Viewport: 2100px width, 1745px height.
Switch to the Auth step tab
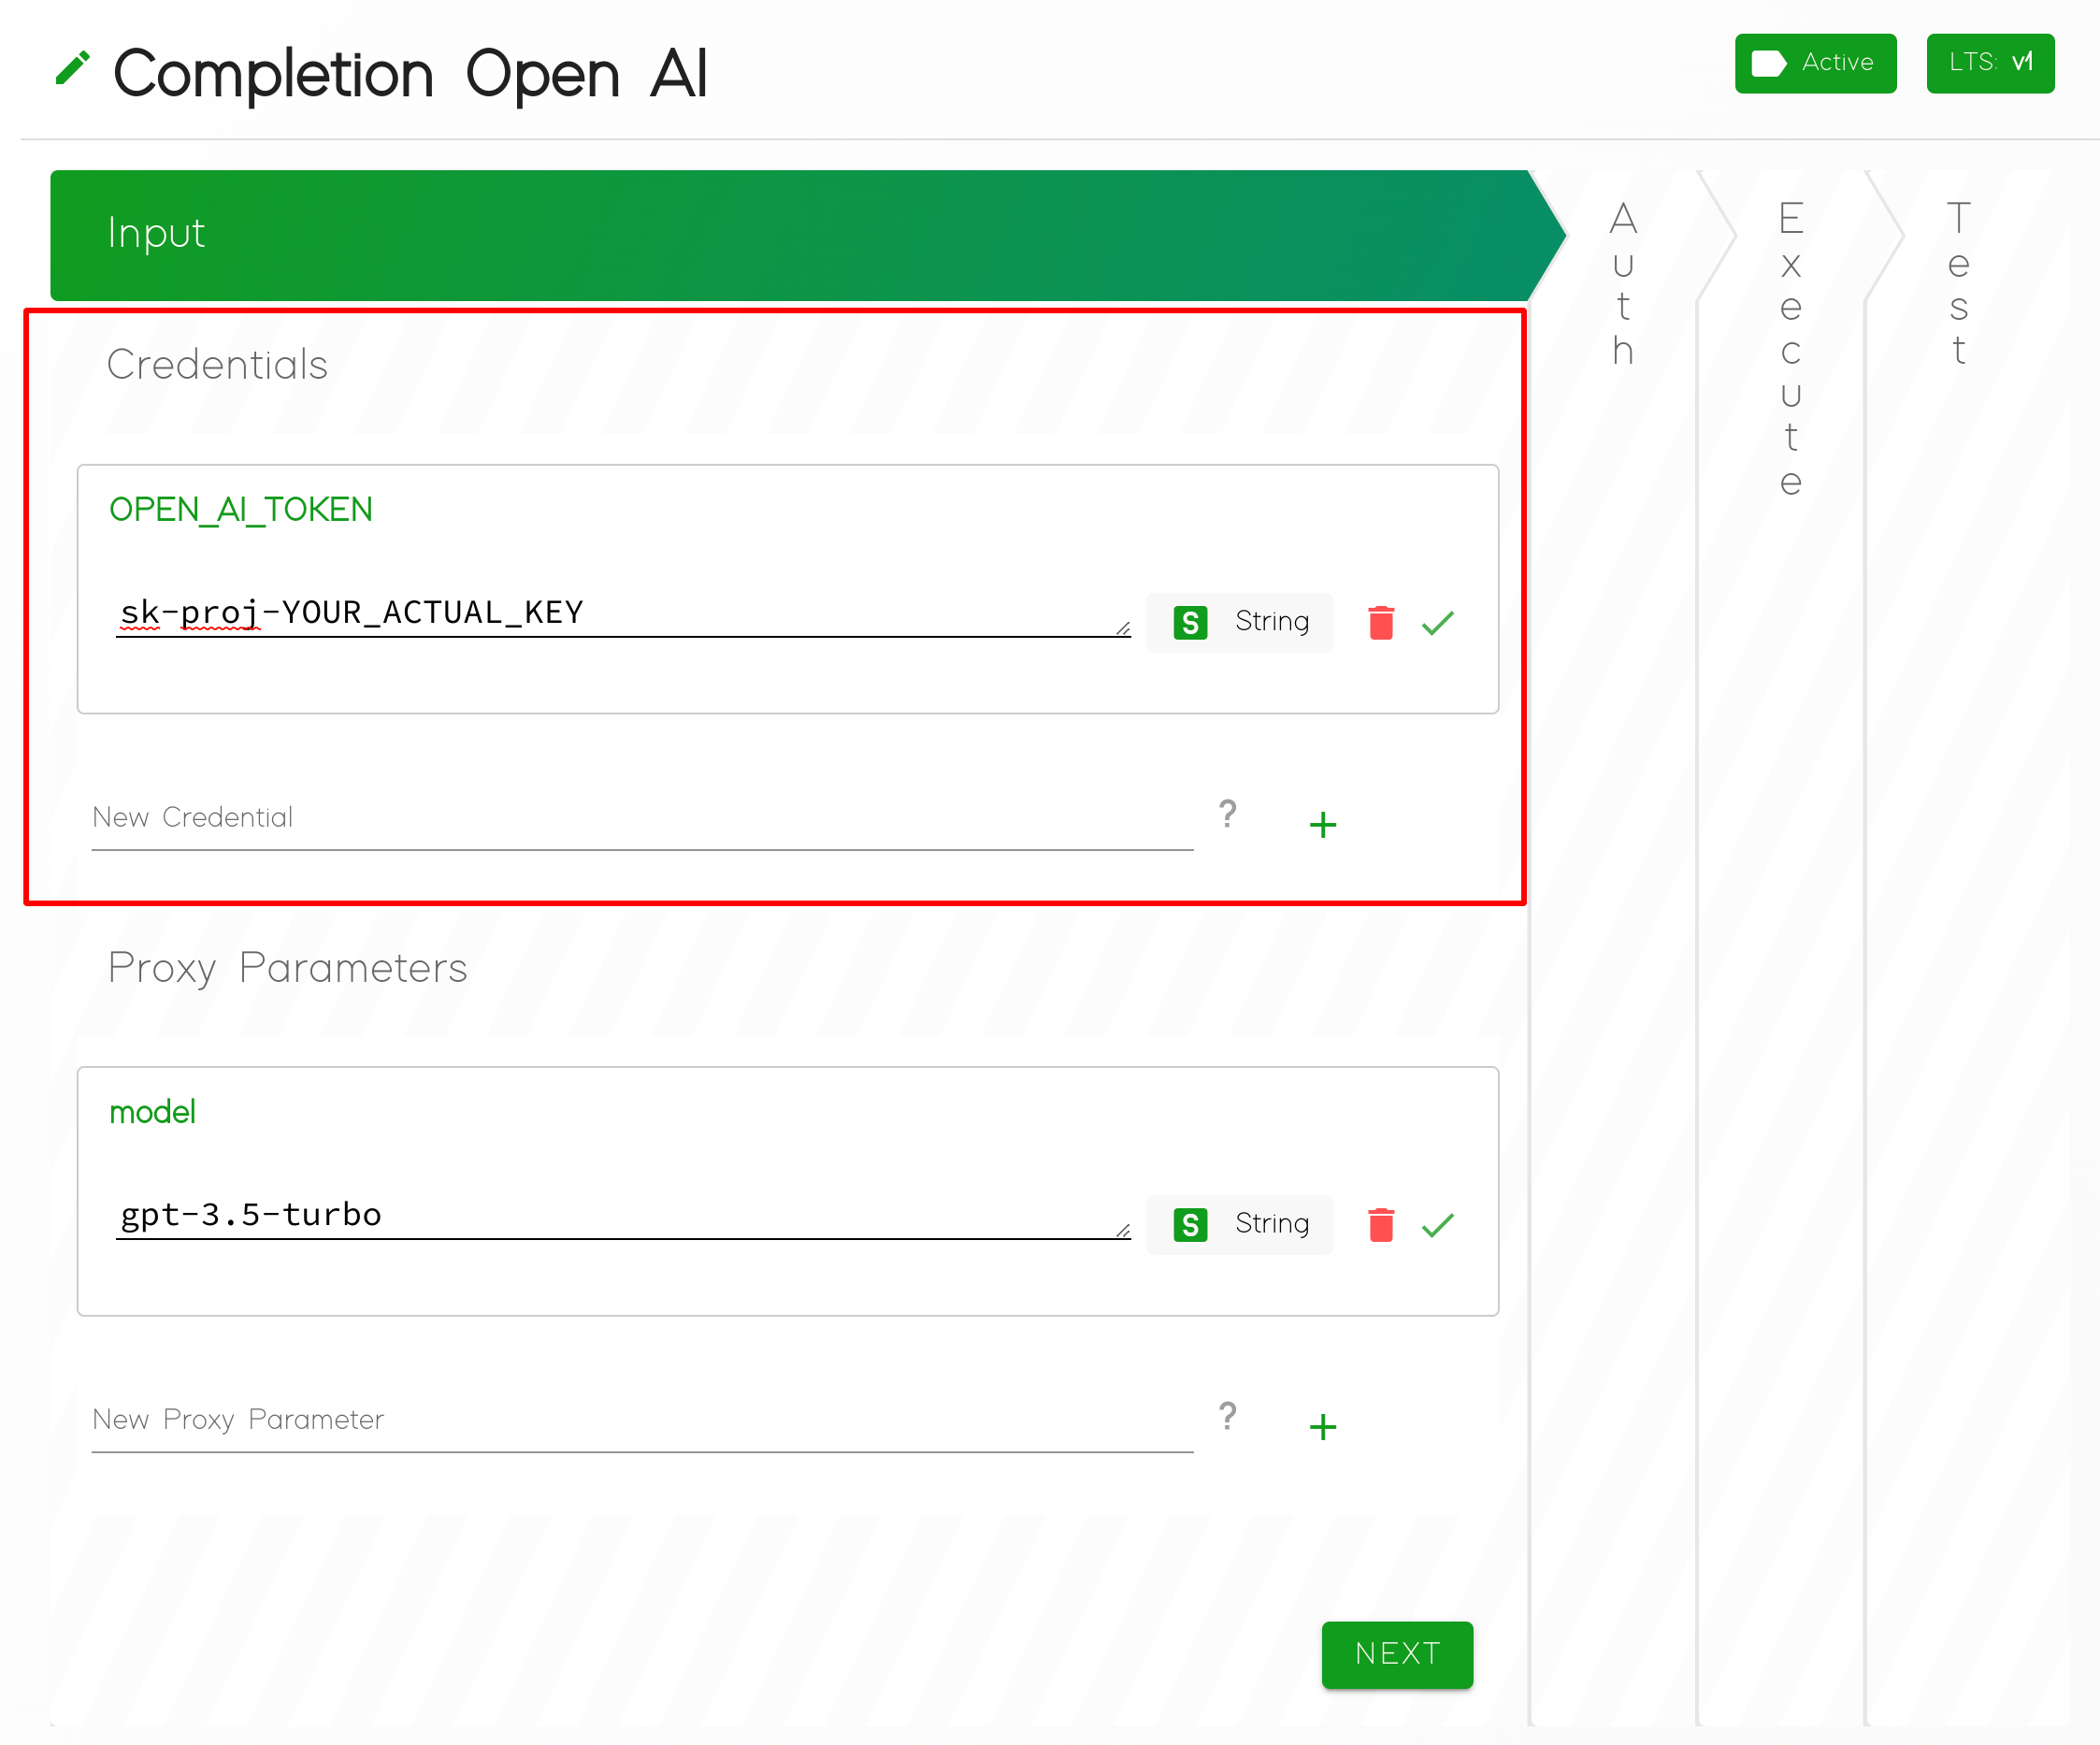point(1622,285)
